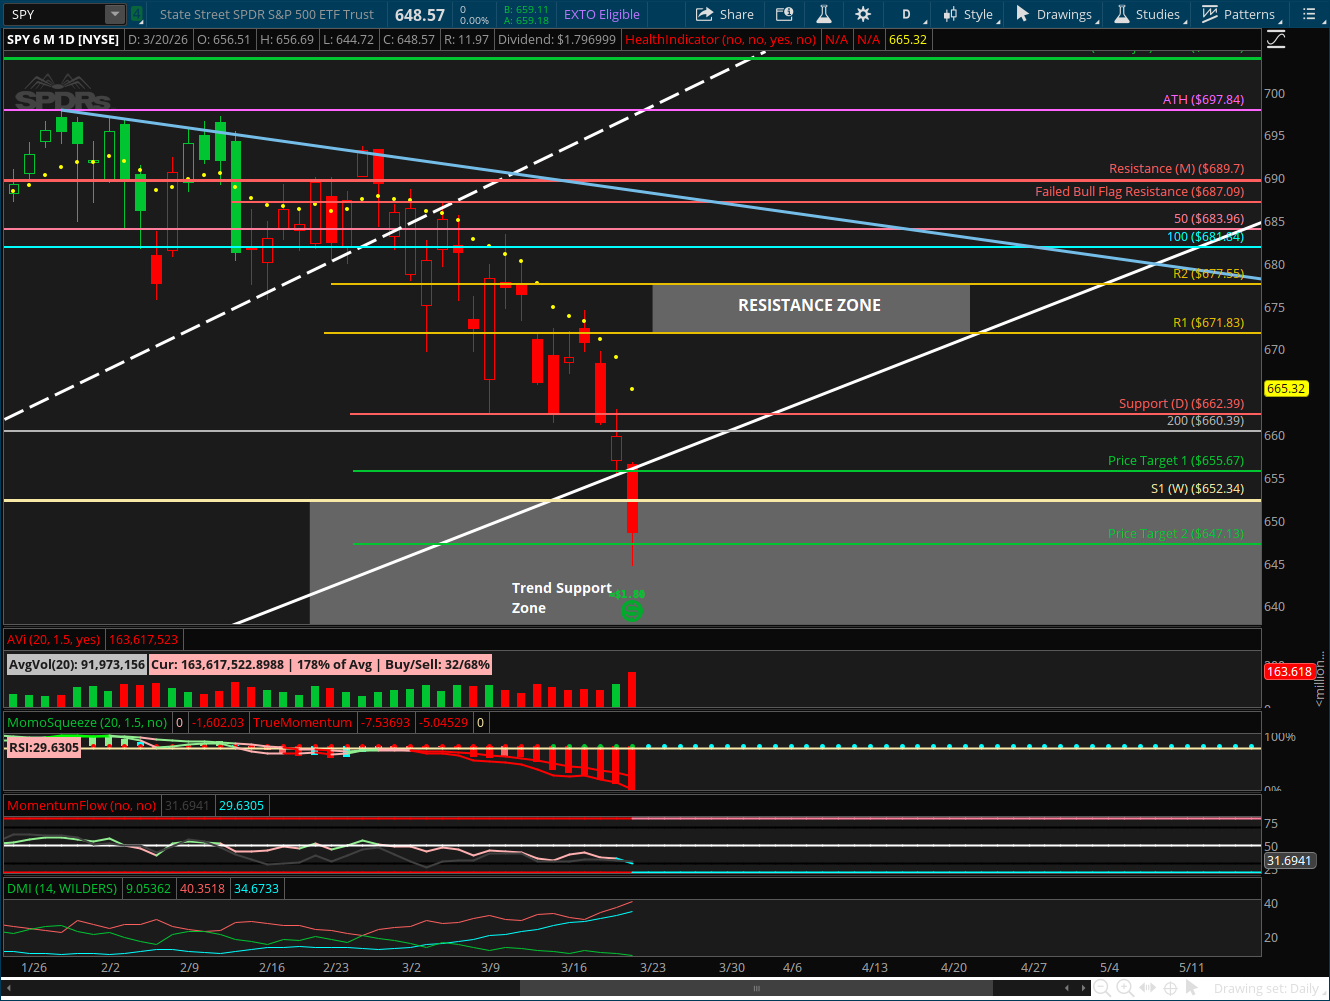Click the scroll left arrow on the time scrollbar
This screenshot has height=1001, width=1330.
[1067, 988]
